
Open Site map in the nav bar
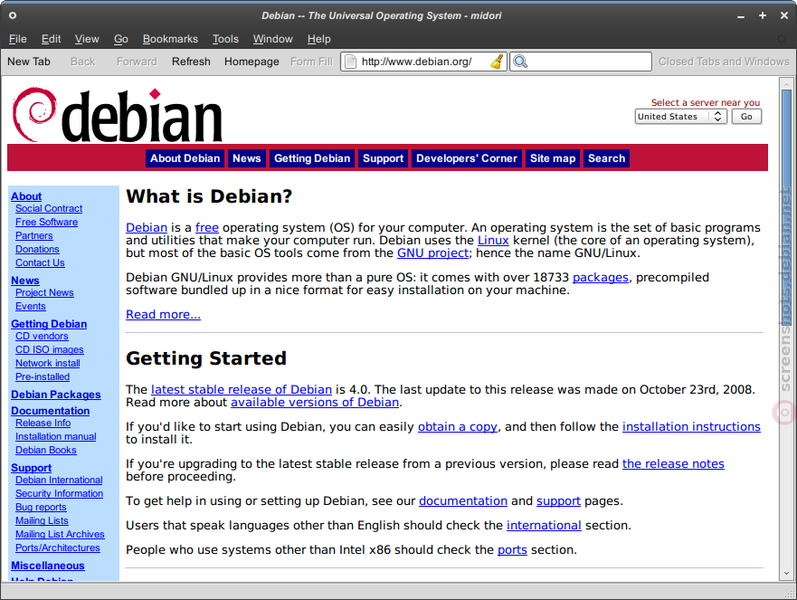(553, 158)
